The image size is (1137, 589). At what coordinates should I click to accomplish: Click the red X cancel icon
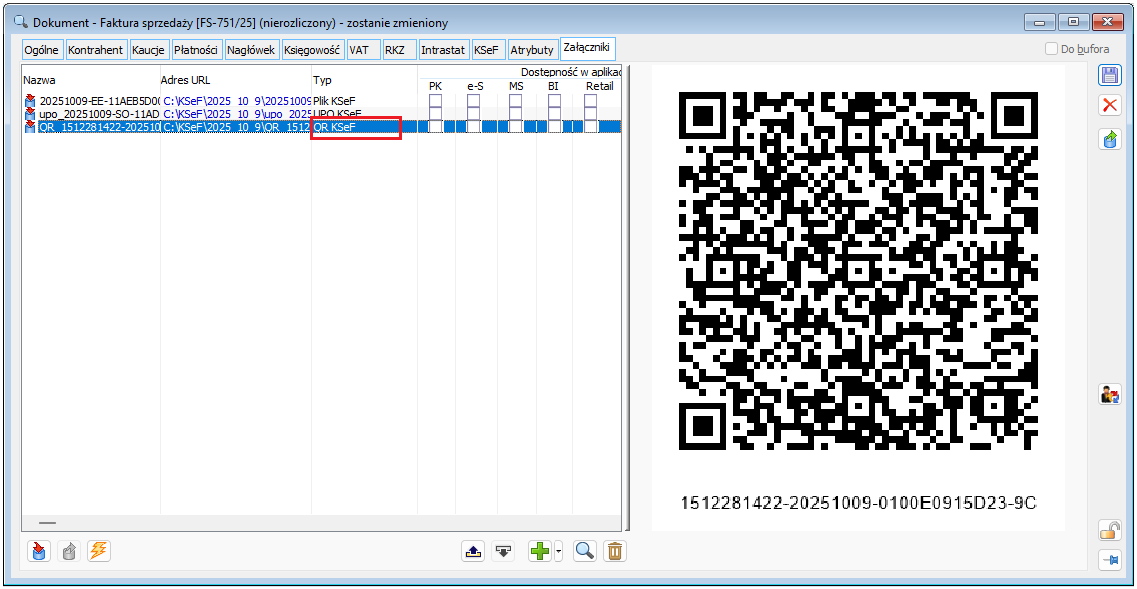tap(1109, 105)
